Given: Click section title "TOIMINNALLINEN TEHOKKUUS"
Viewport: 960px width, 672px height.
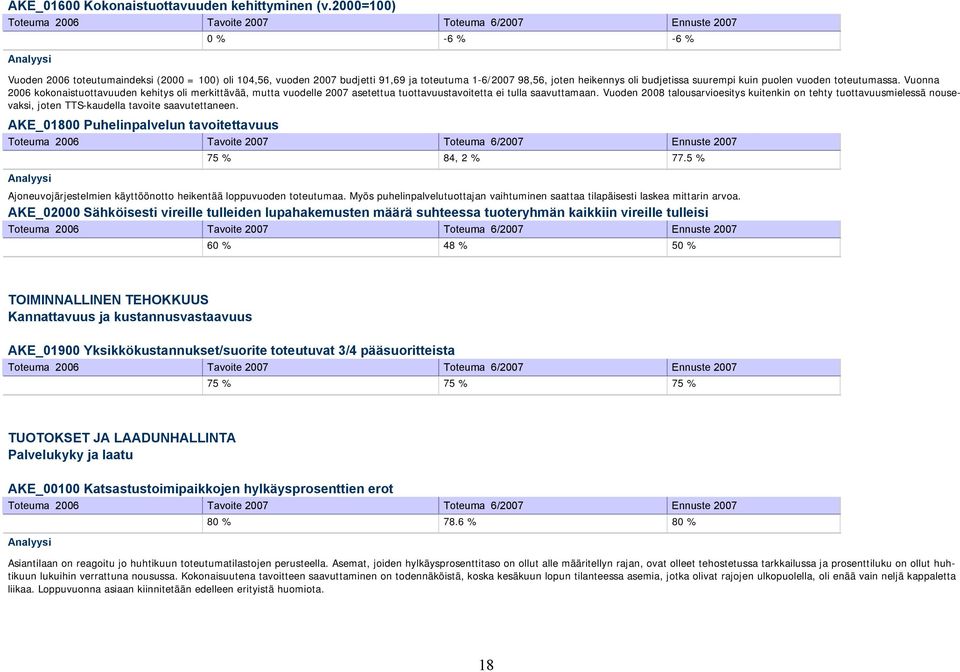Looking at the screenshot, I should tap(108, 300).
